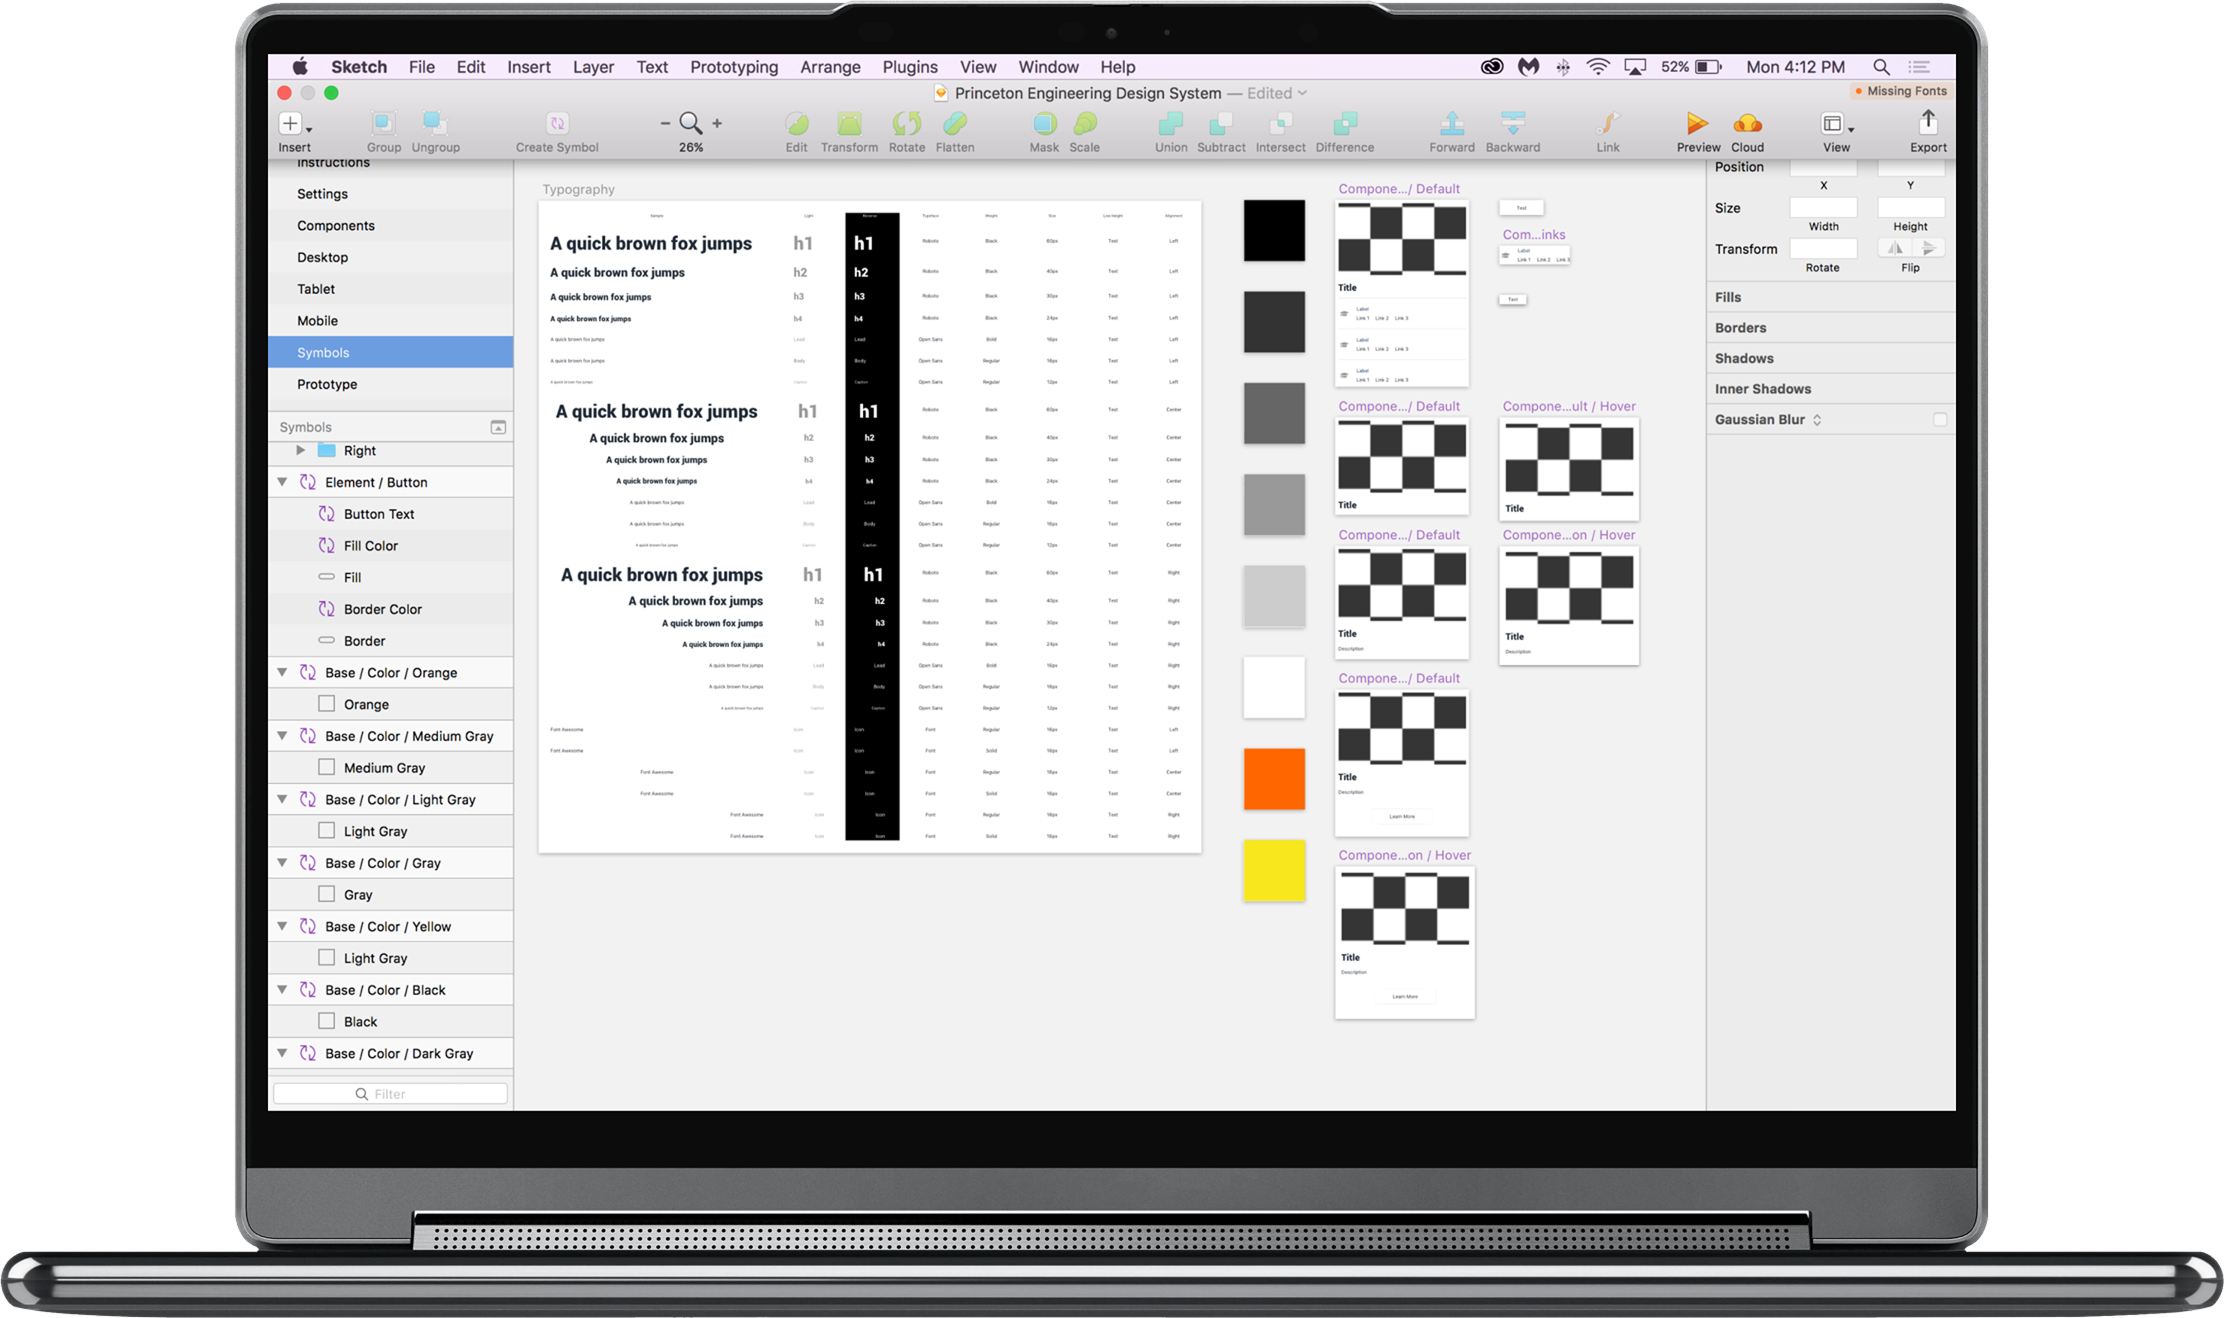The width and height of the screenshot is (2224, 1318).
Task: Collapse Base / Color / Yellow symbol
Action: point(283,927)
